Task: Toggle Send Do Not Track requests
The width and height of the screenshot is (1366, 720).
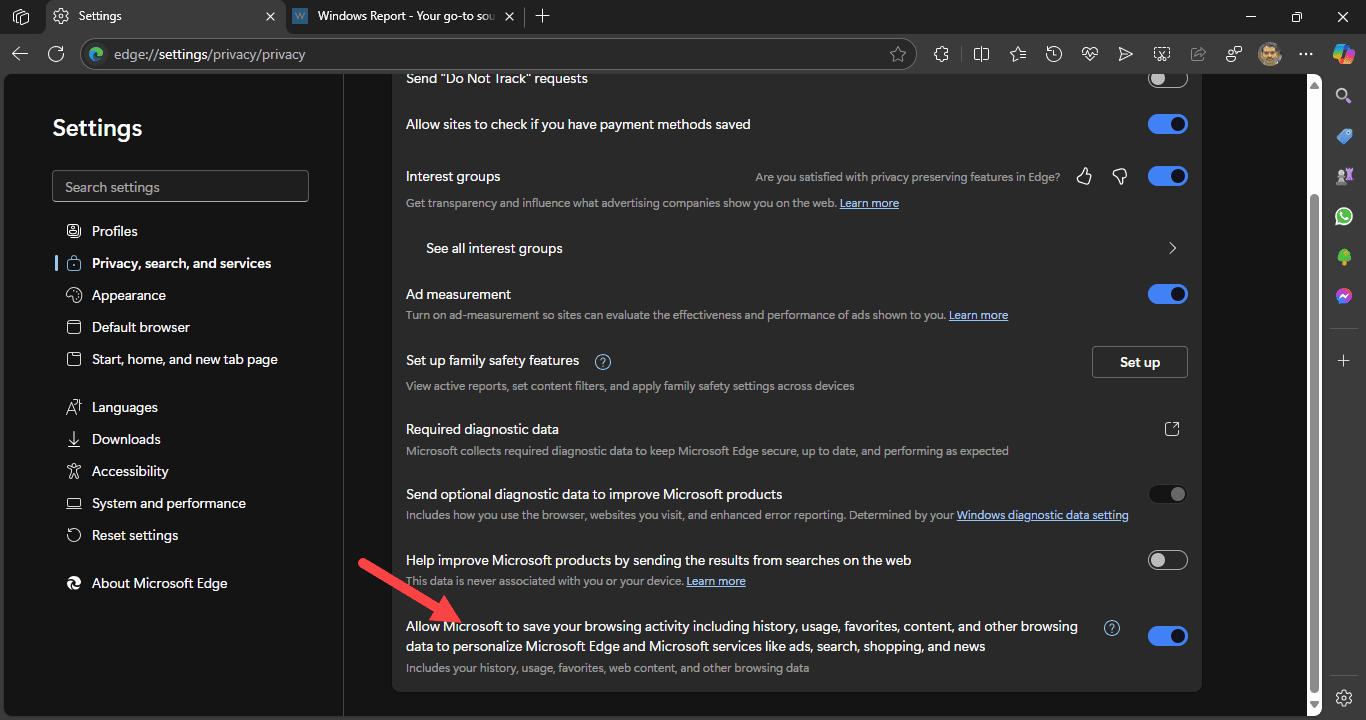Action: 1167,78
